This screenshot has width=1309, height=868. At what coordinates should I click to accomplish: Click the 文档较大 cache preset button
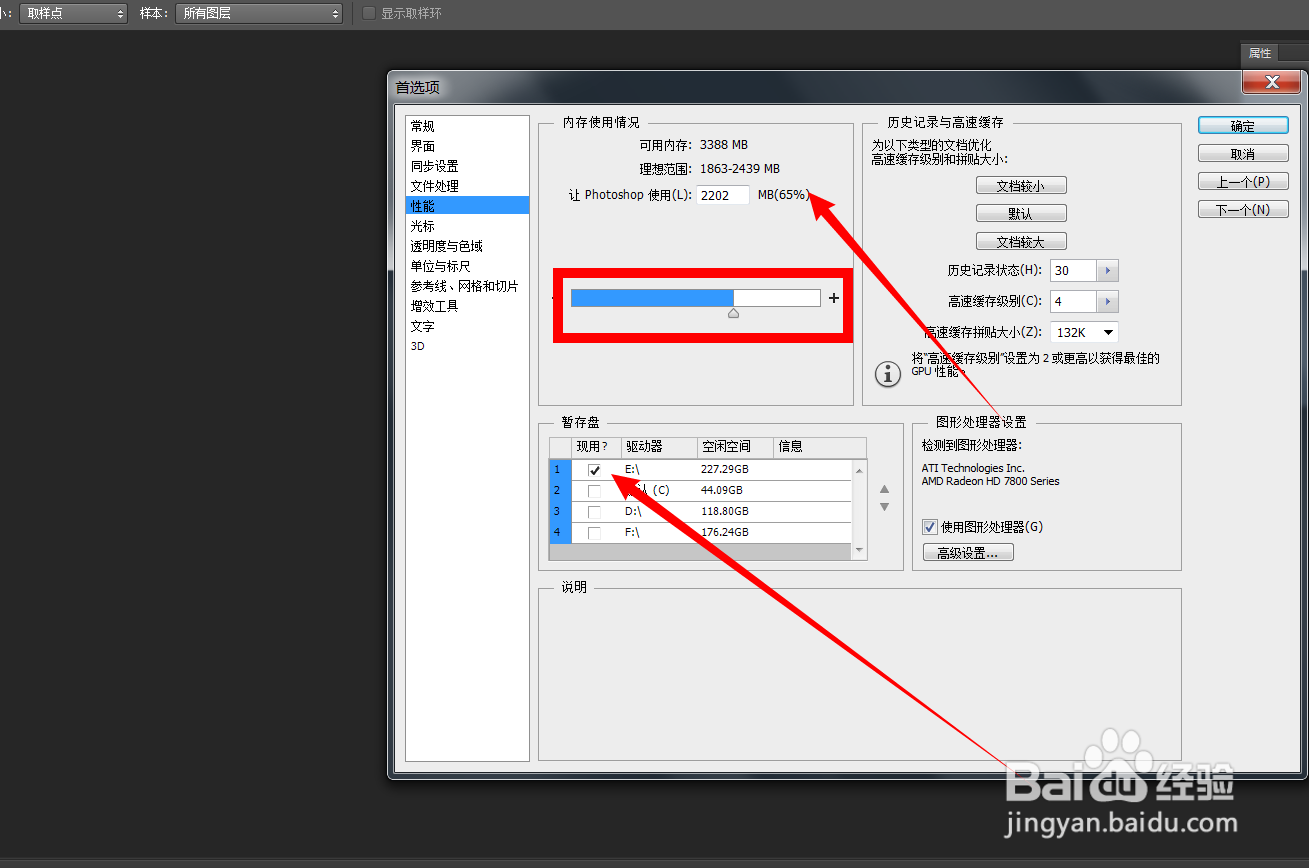click(x=1021, y=242)
